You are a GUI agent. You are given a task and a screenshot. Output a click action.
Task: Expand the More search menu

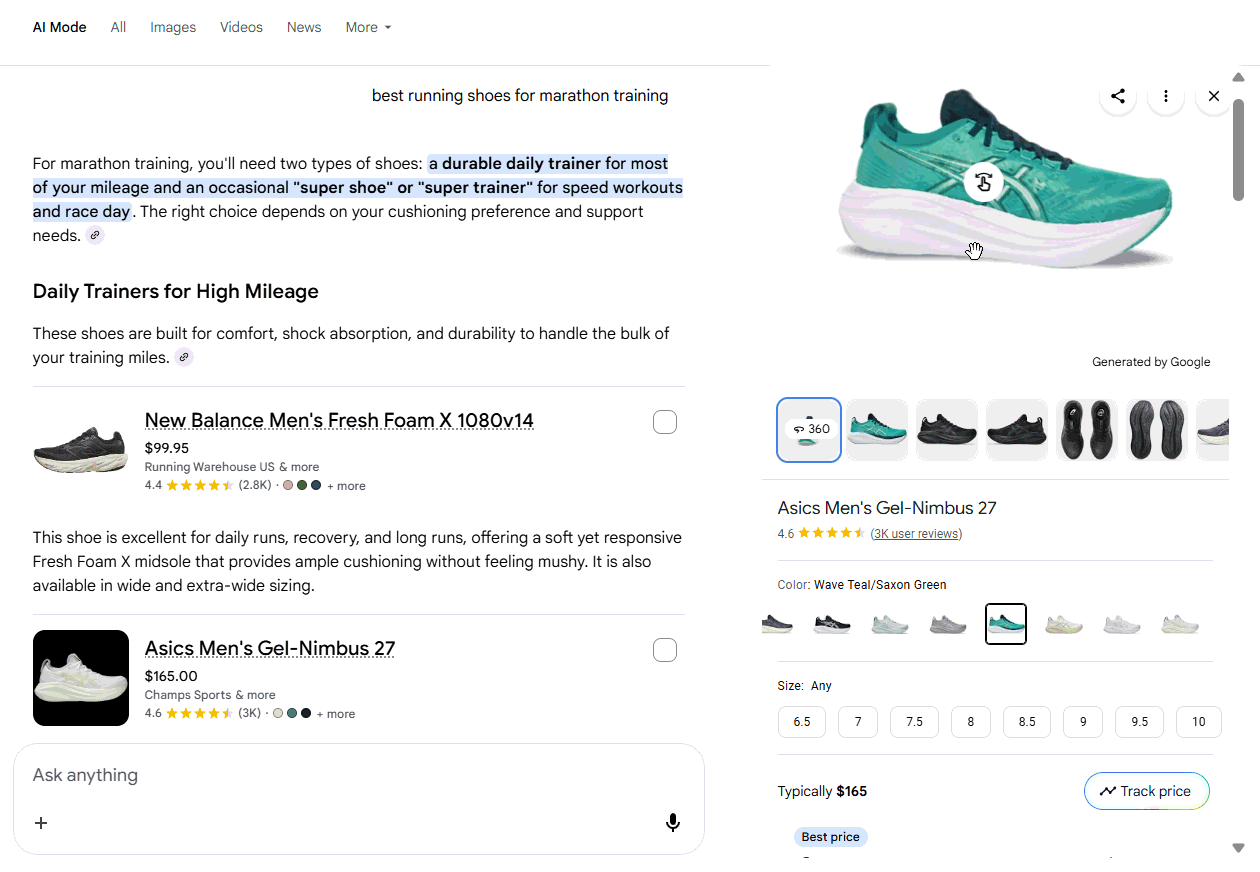point(368,27)
